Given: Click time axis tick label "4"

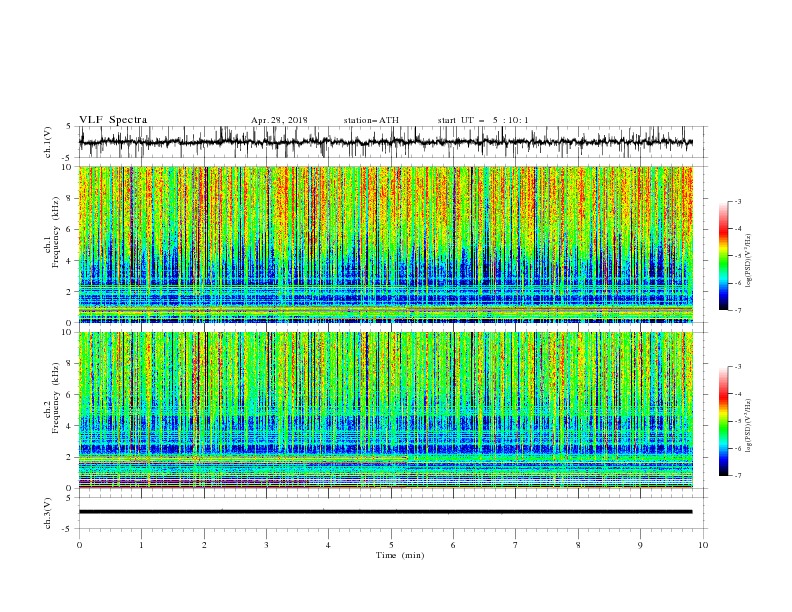Looking at the screenshot, I should pyautogui.click(x=329, y=545).
